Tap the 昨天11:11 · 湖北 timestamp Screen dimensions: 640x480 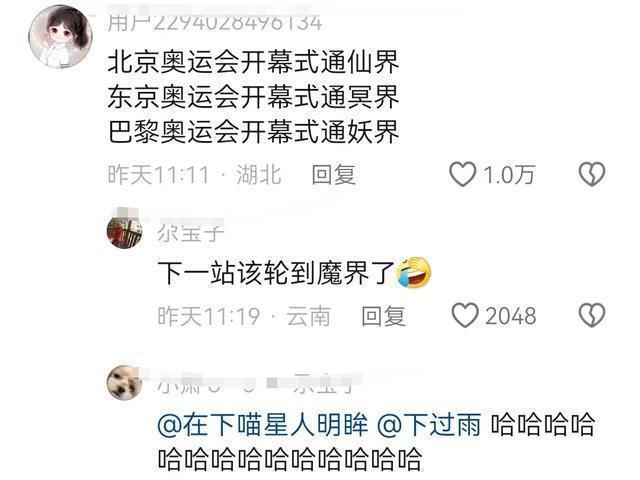pos(195,175)
